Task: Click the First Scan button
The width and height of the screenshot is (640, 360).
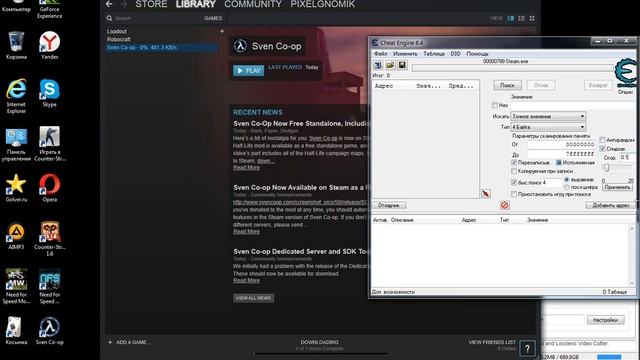Action: point(507,85)
